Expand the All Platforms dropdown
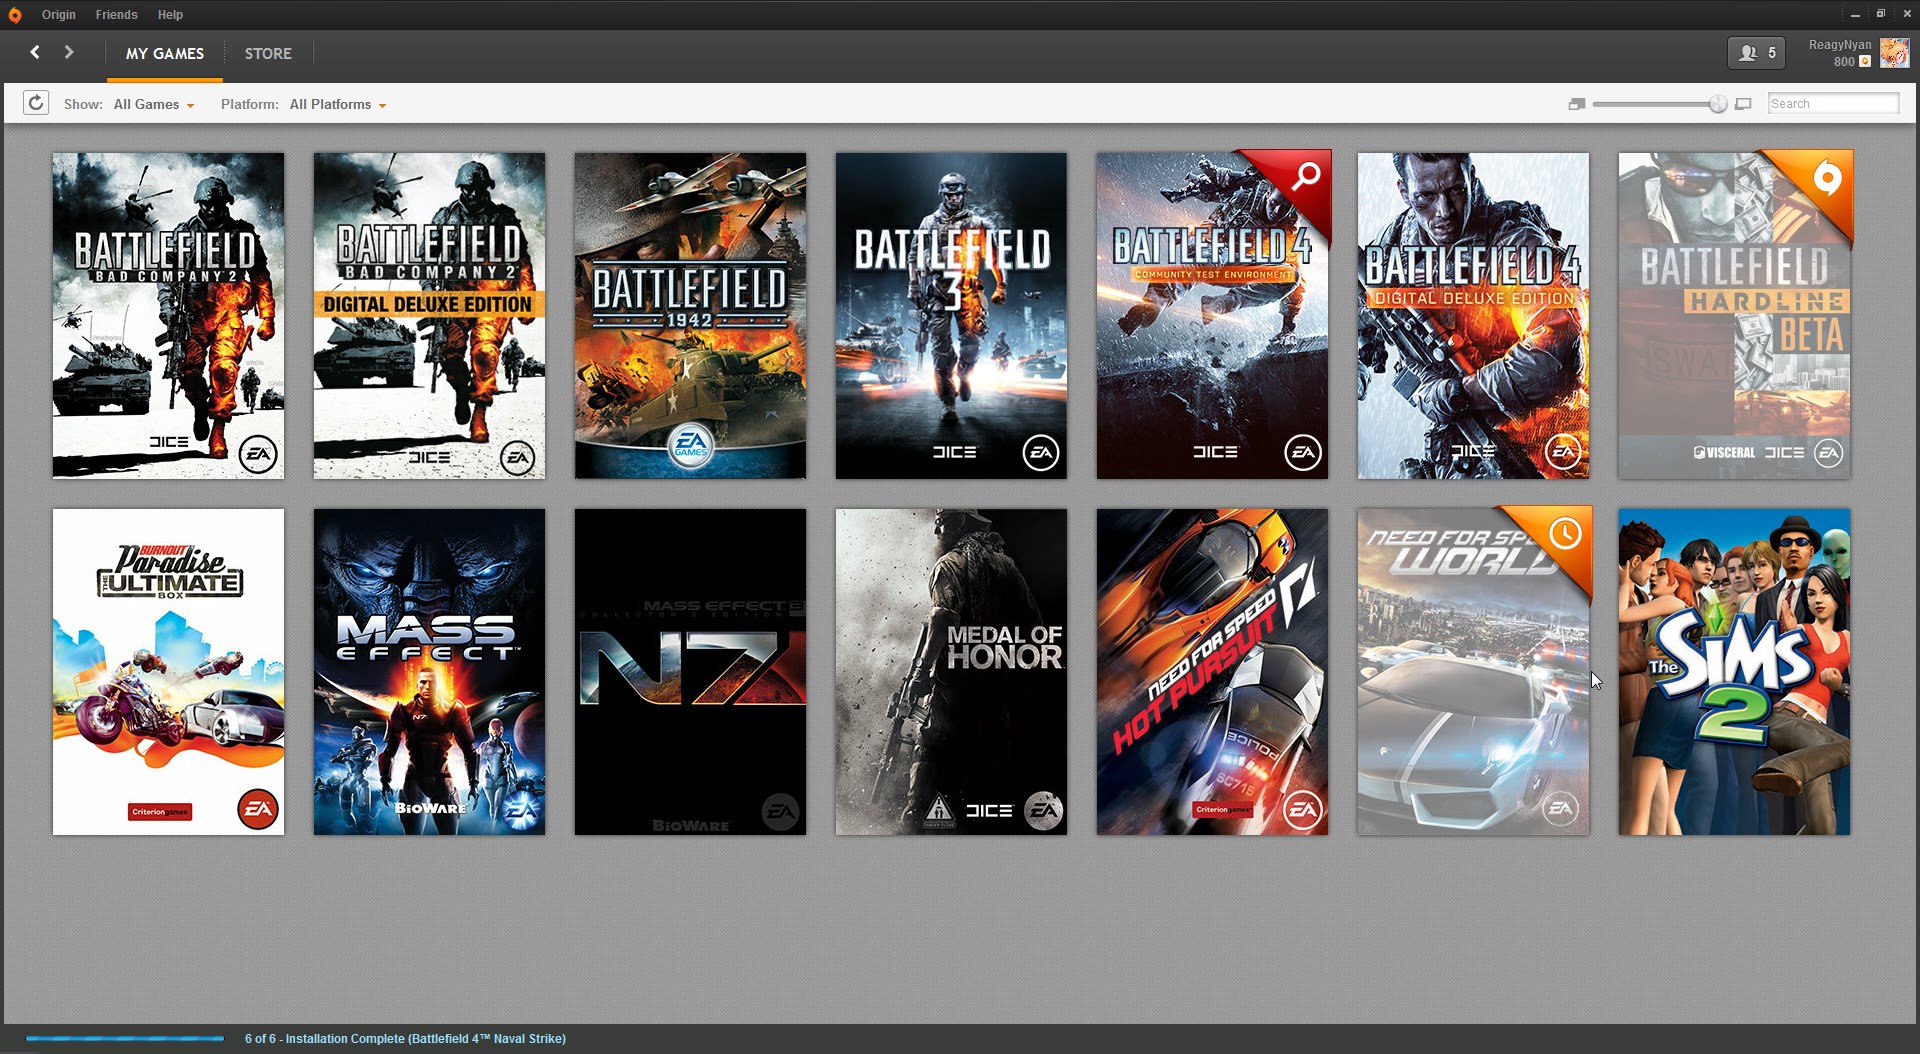Image resolution: width=1920 pixels, height=1054 pixels. click(338, 104)
